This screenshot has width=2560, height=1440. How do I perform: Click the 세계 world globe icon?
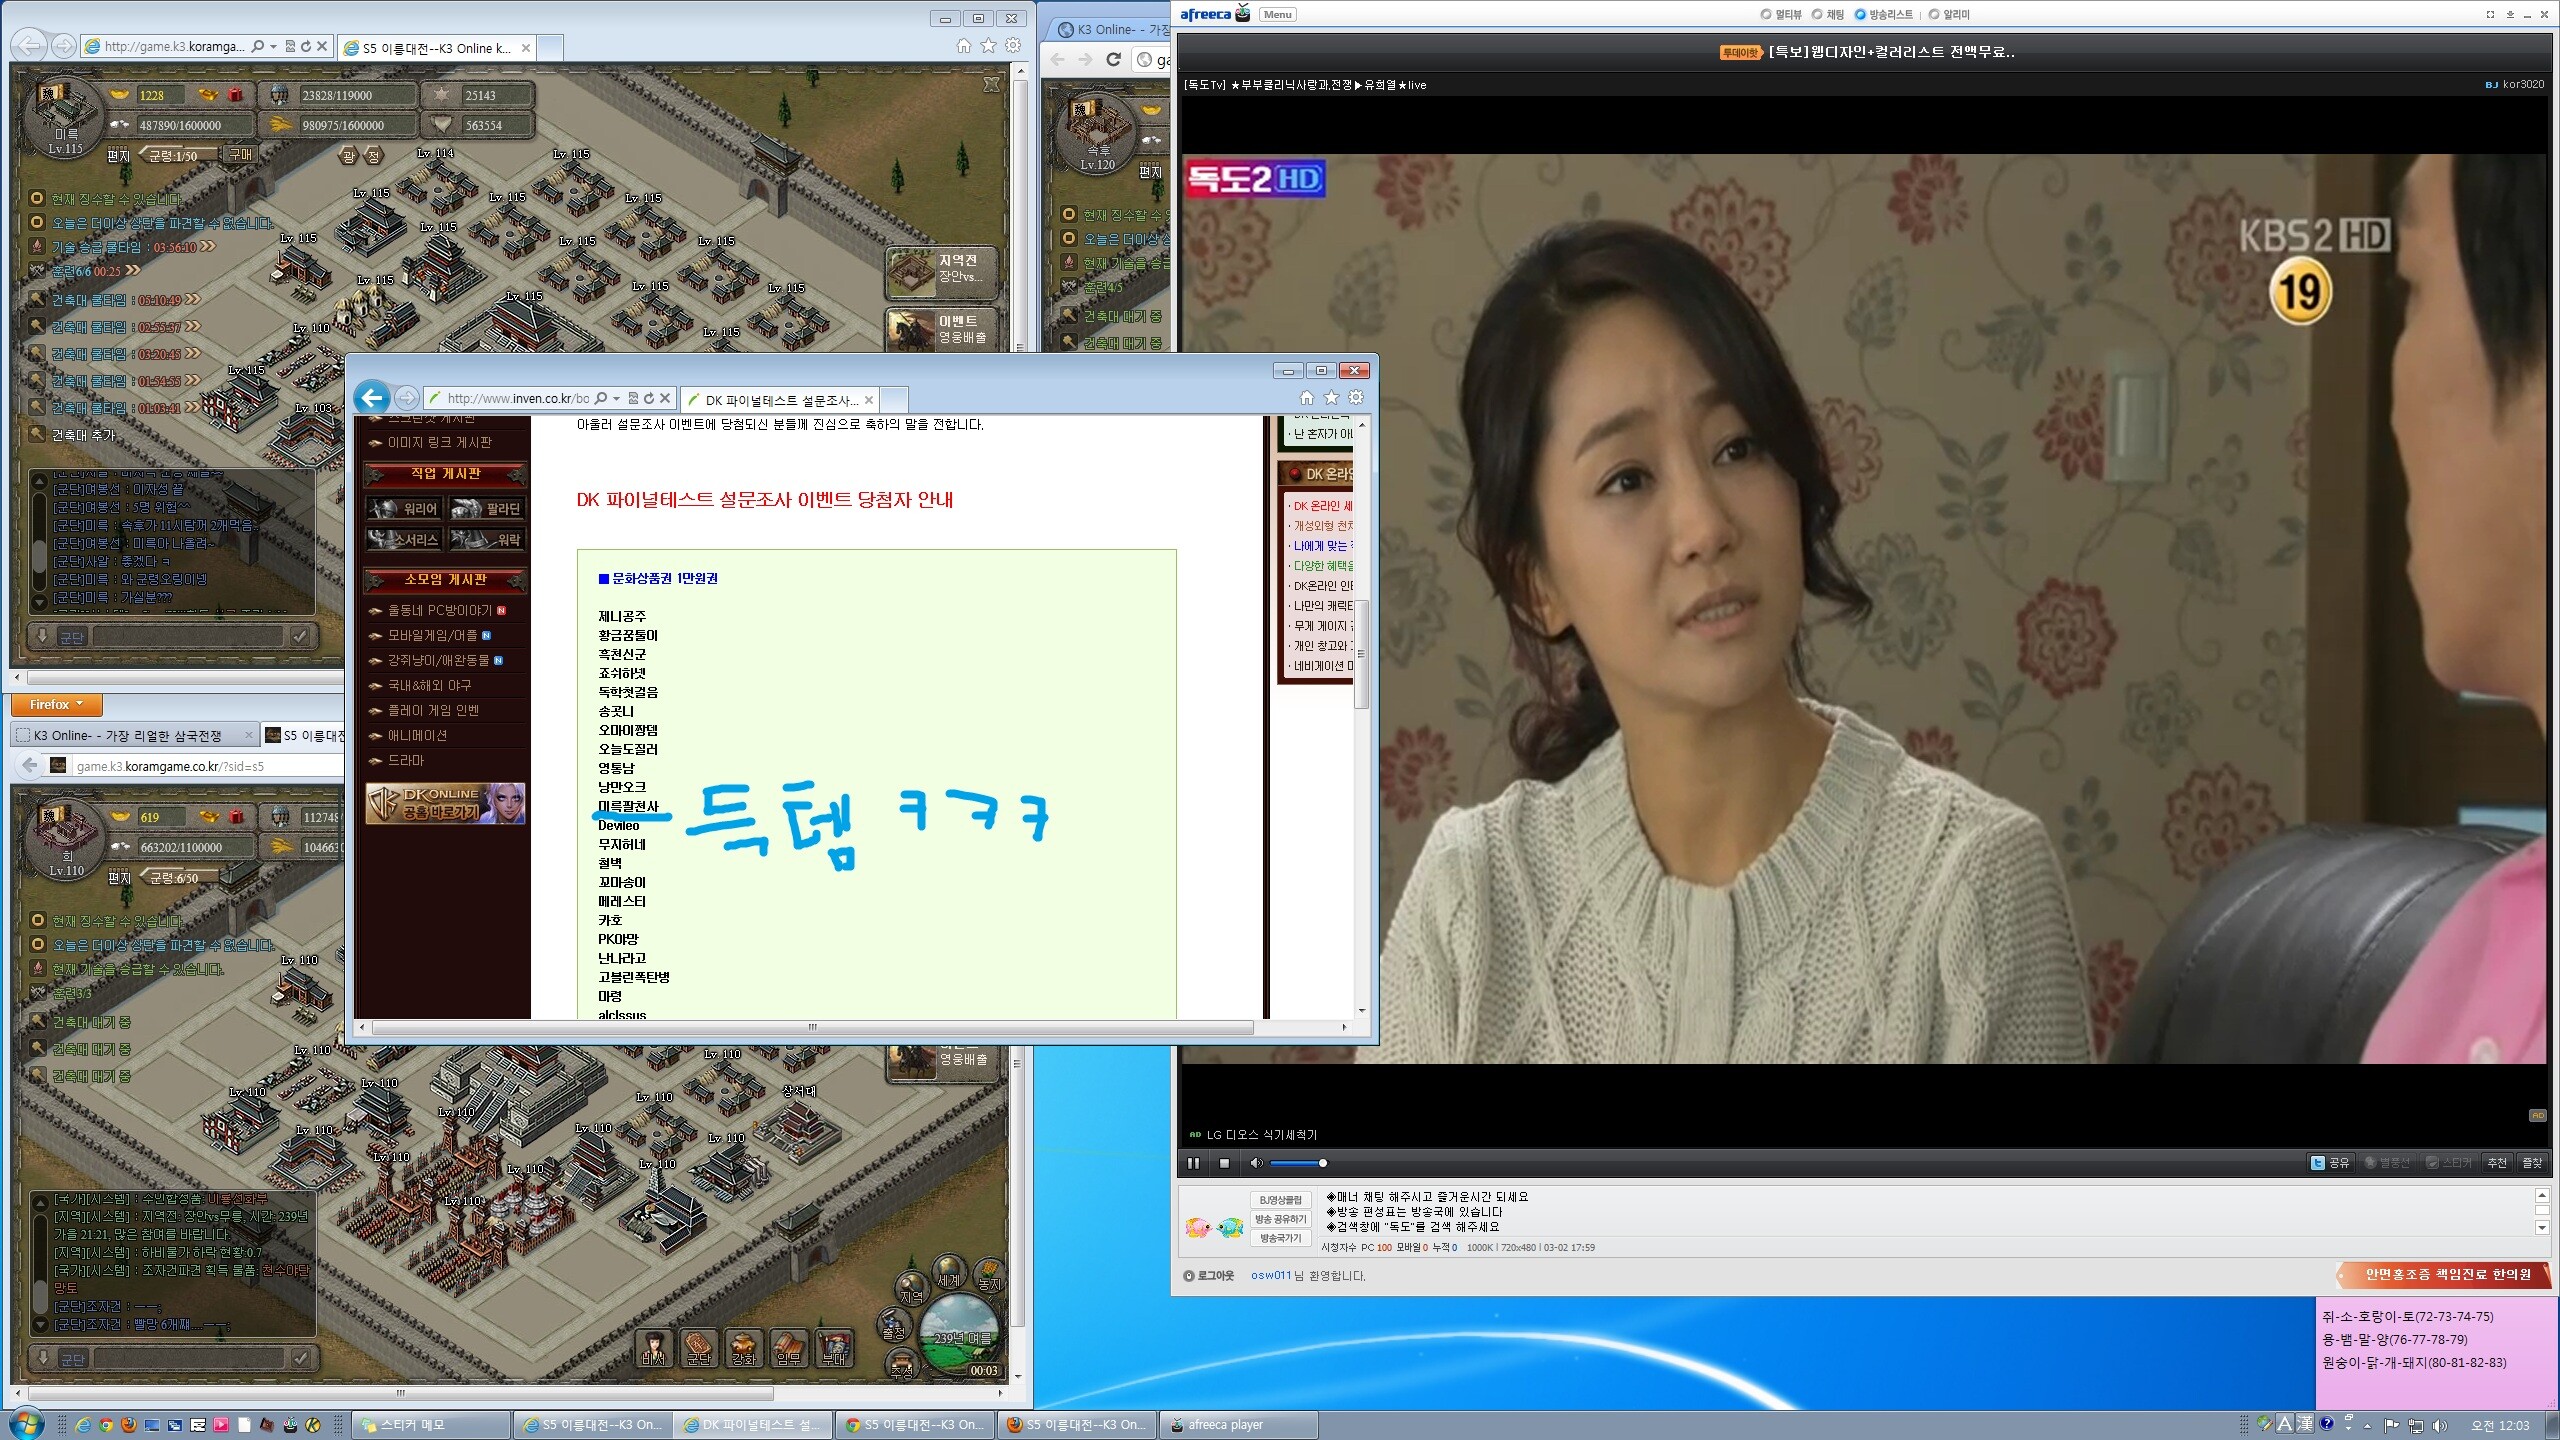(948, 1272)
